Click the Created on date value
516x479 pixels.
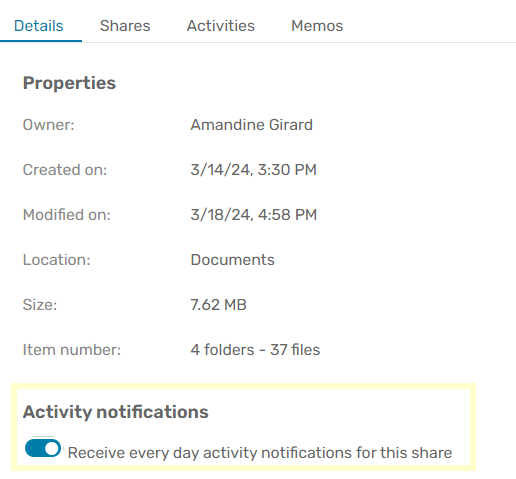coord(253,170)
